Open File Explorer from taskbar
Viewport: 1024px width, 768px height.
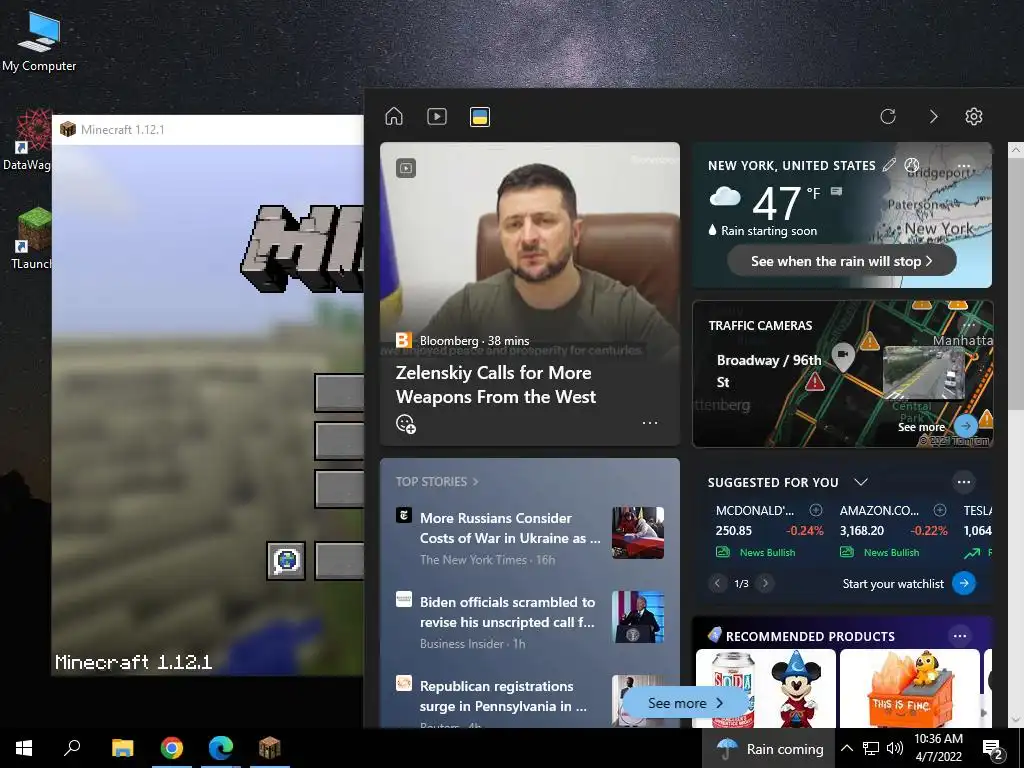(x=122, y=748)
